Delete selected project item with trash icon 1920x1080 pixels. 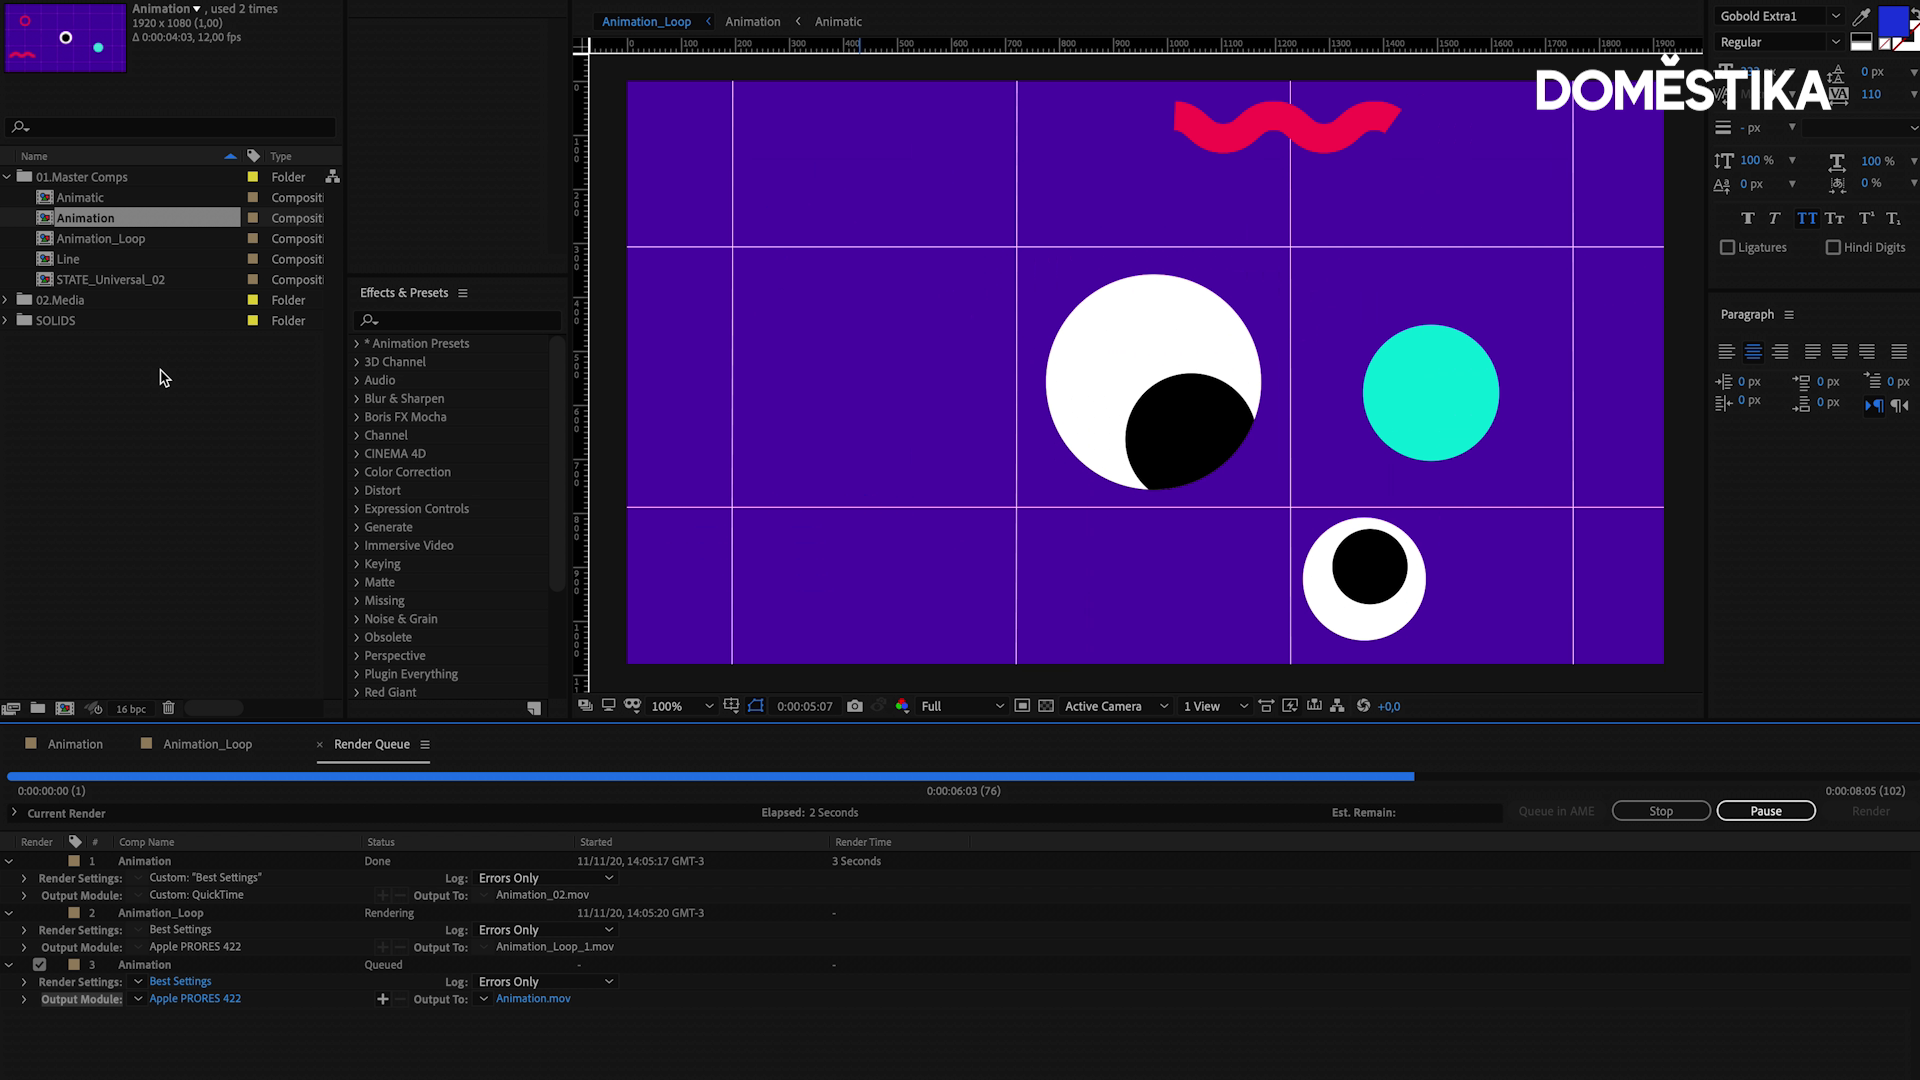point(168,708)
